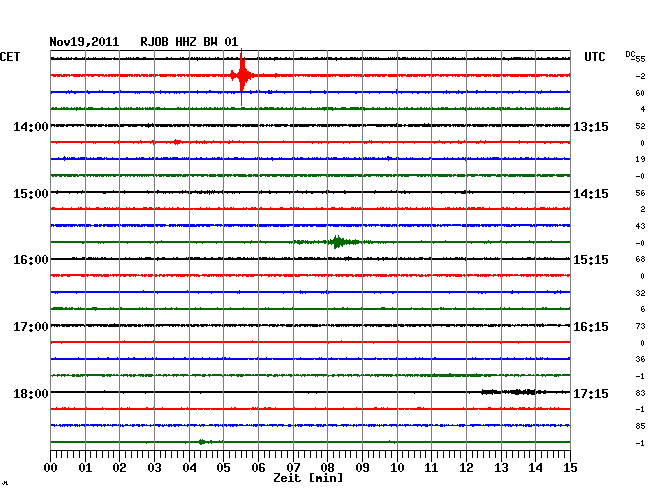Select the 18:00 CET time label

tap(31, 393)
